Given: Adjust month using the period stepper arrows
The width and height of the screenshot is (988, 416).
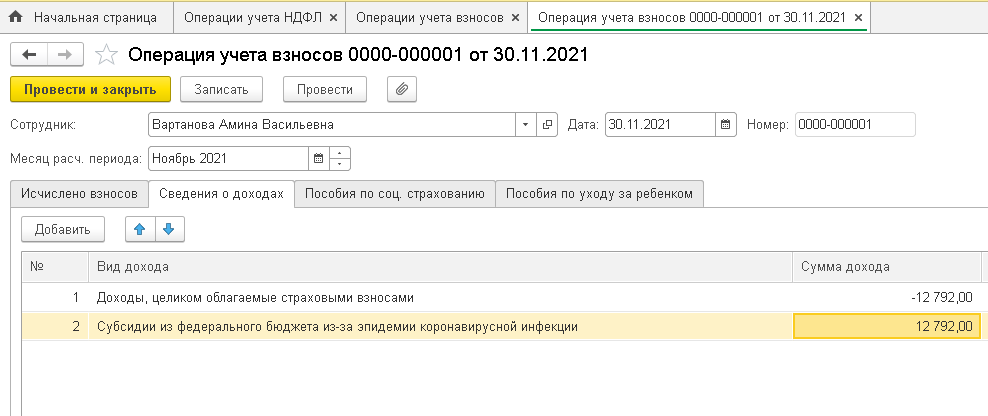Looking at the screenshot, I should (x=340, y=158).
